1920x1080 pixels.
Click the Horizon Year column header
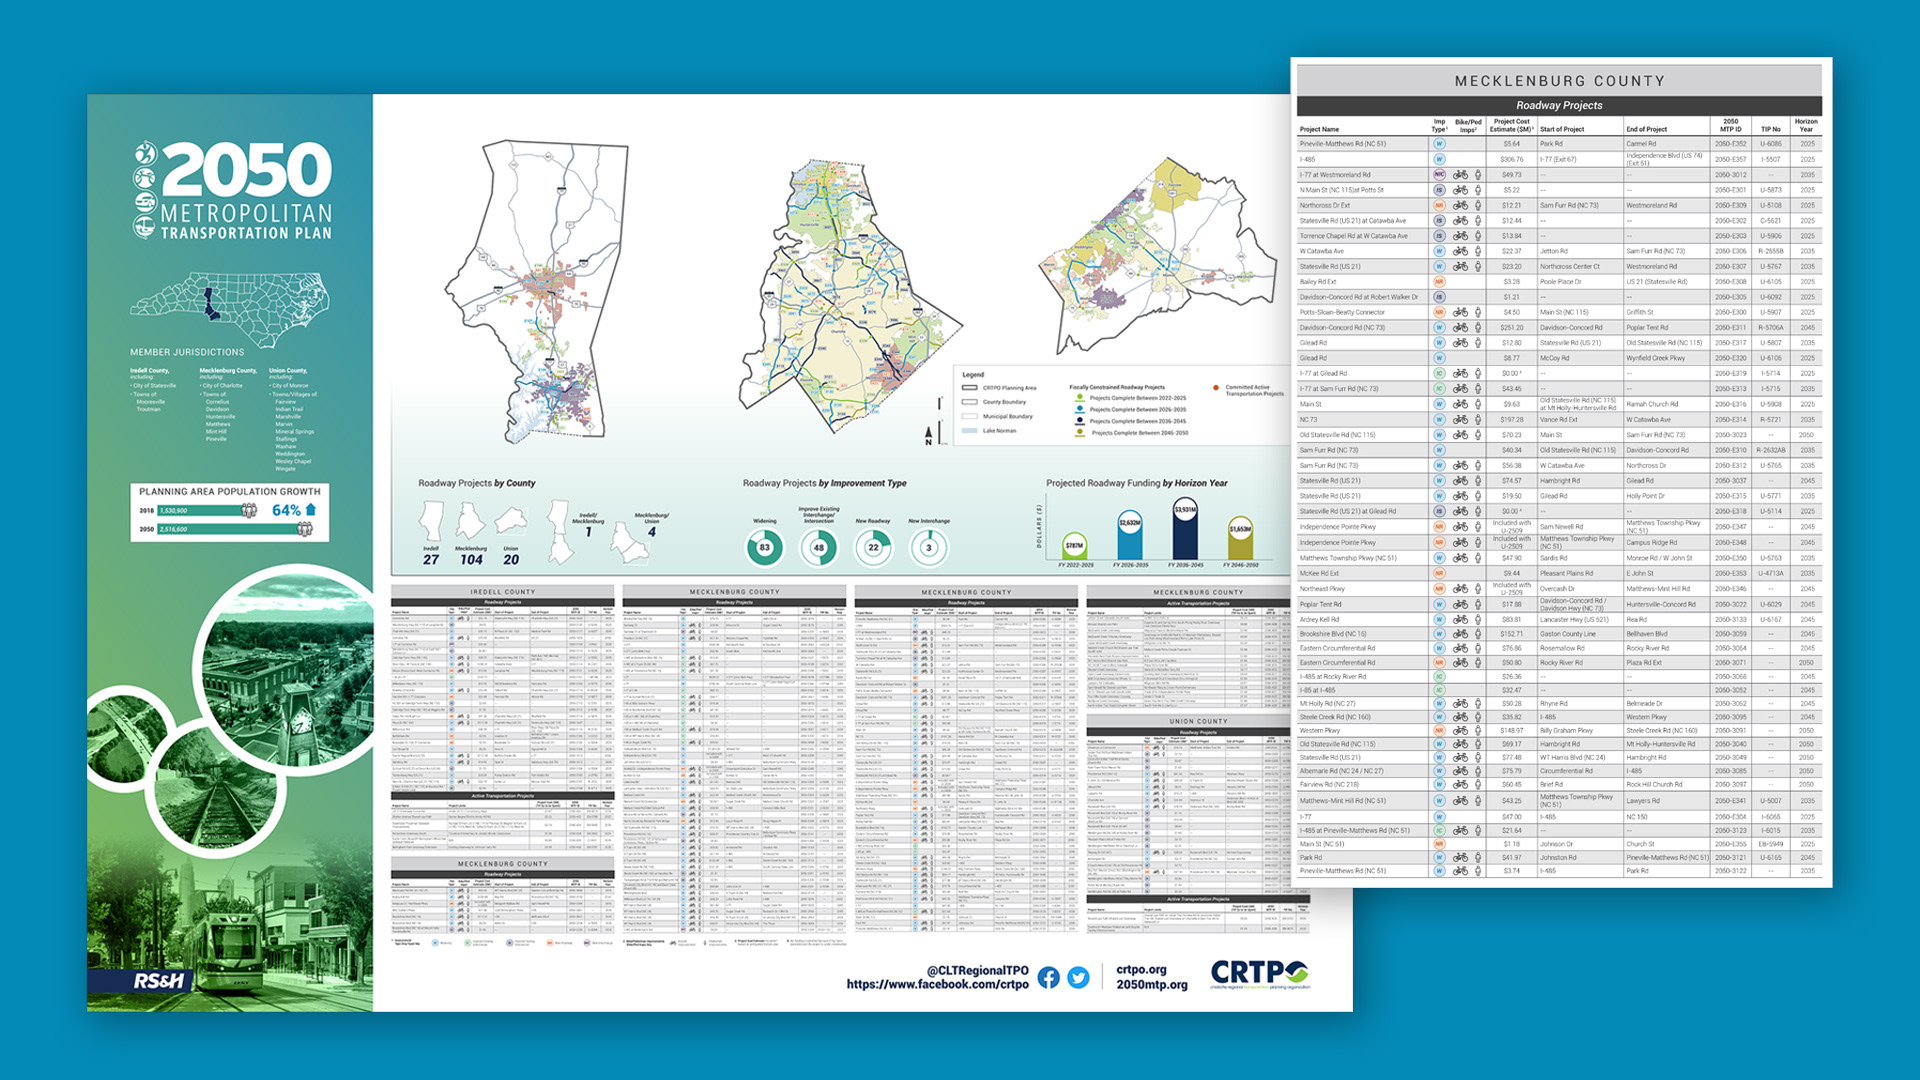point(1806,125)
